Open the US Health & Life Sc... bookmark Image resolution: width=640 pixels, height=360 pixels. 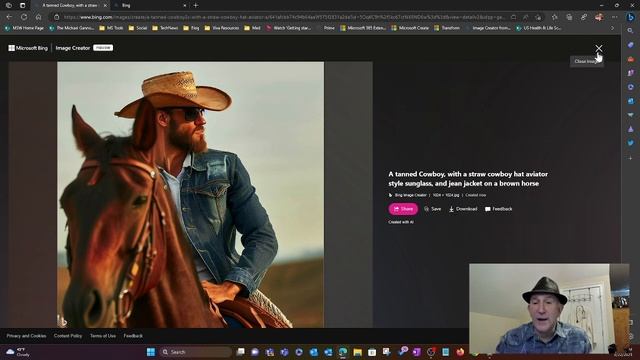pos(538,28)
